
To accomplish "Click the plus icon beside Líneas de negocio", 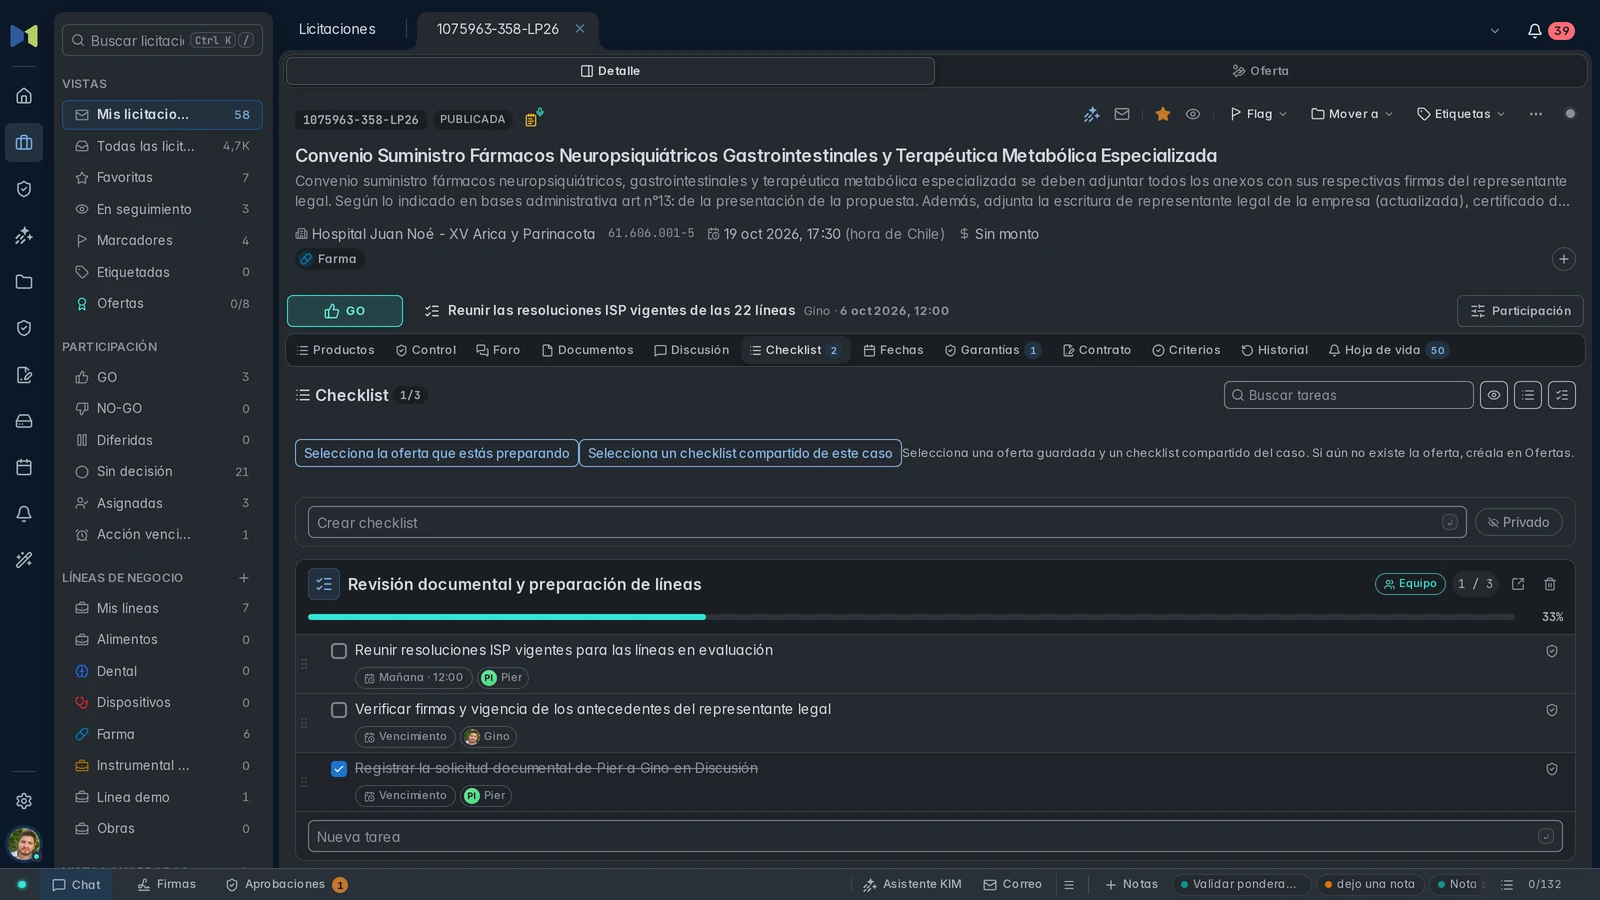I will coord(243,578).
